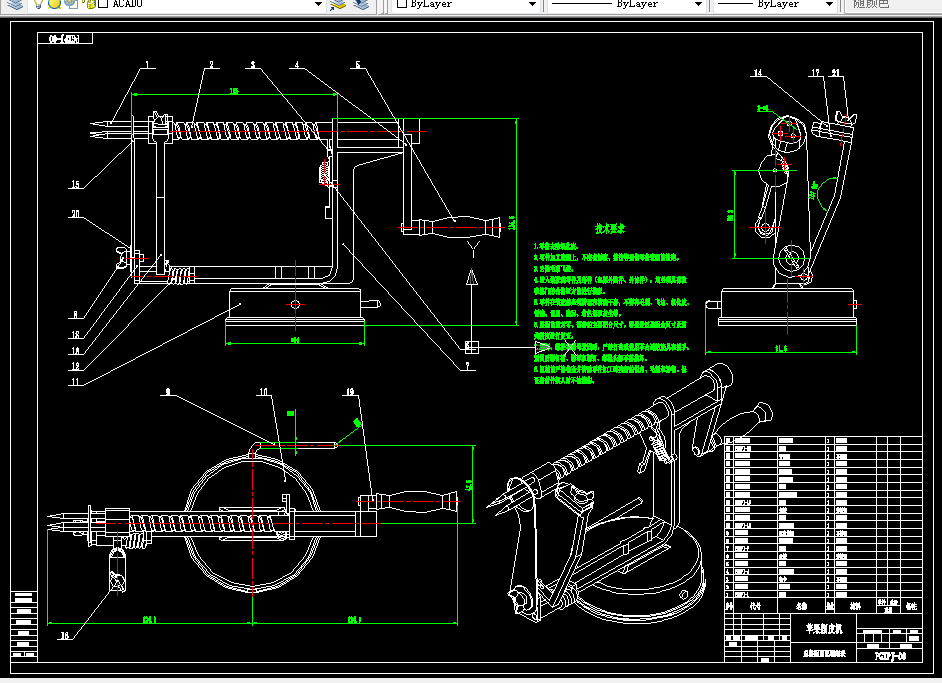Toggle viewport freeze icon for ACAD0 layer
The height and width of the screenshot is (683, 942).
[71, 4]
